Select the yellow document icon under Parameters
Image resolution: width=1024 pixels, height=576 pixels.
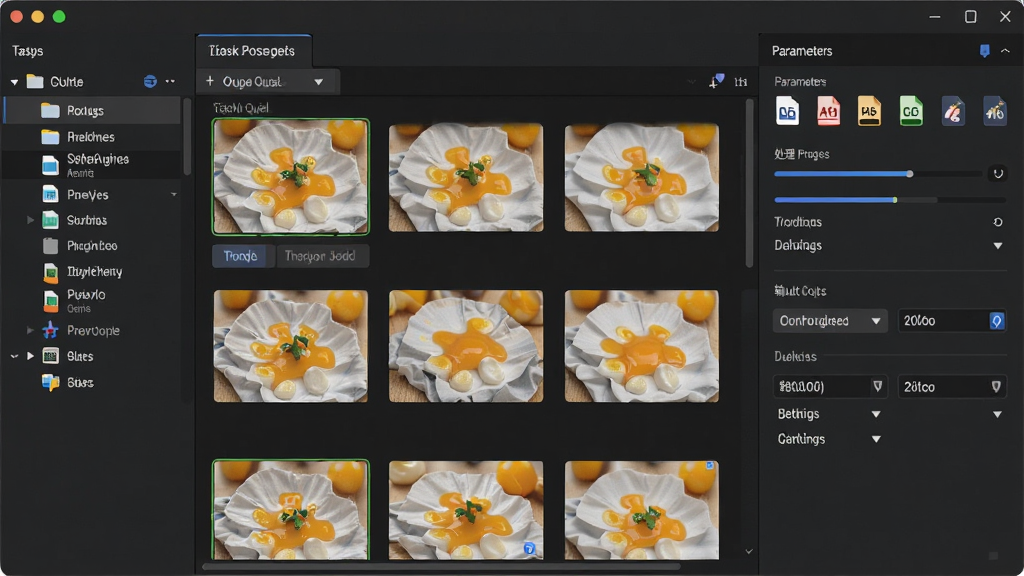869,111
